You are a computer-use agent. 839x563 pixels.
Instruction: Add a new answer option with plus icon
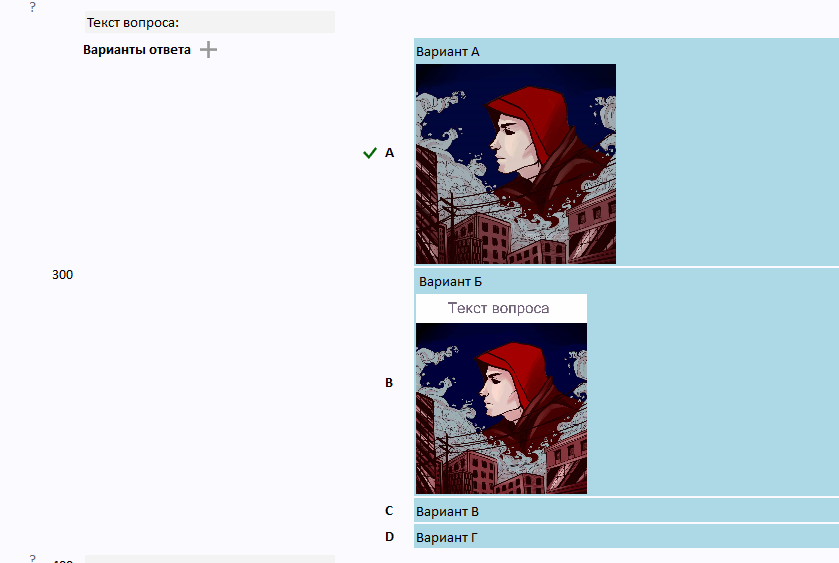coord(208,50)
